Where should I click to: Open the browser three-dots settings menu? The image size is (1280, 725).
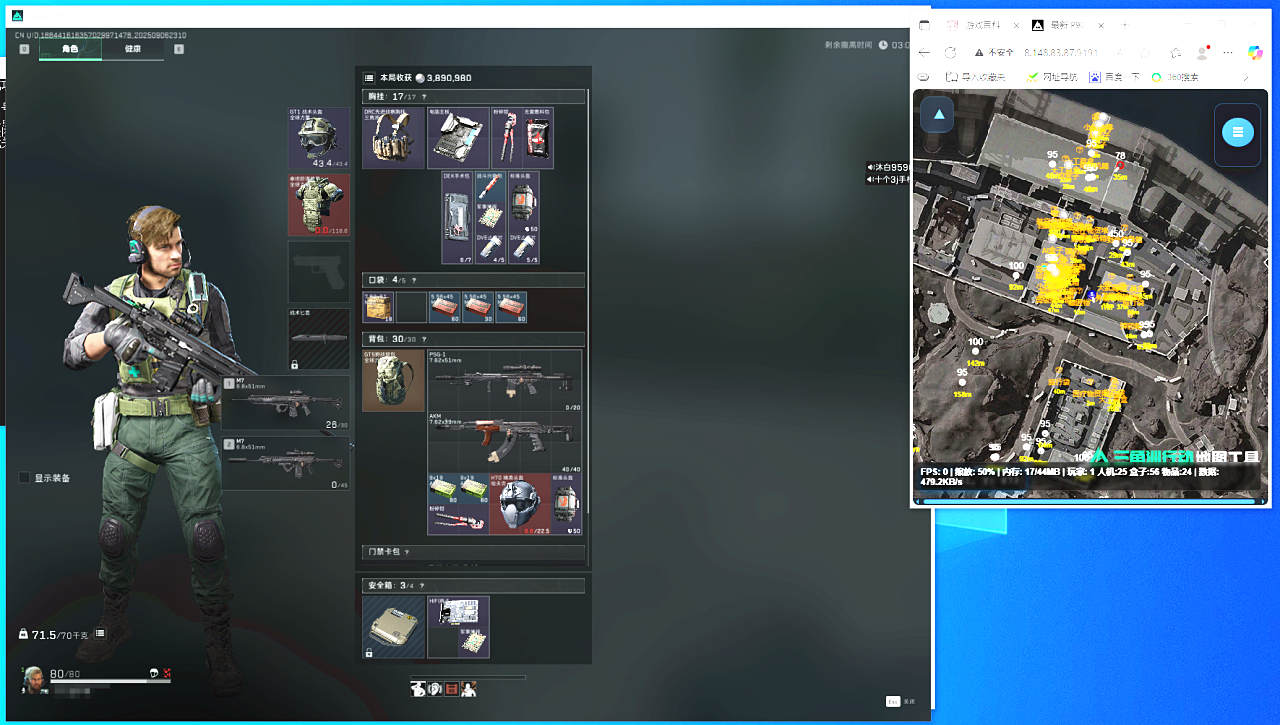click(1229, 52)
